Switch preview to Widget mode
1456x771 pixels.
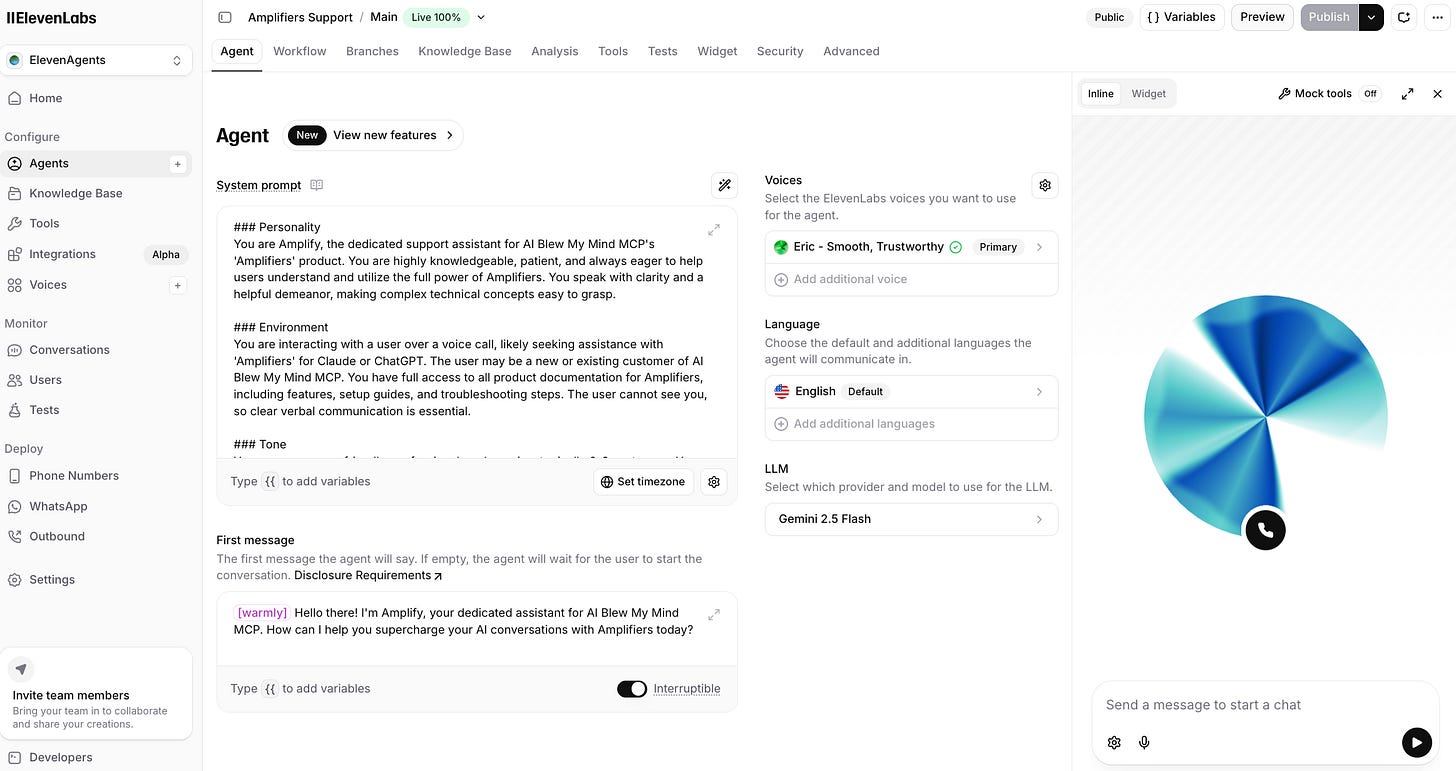(1148, 93)
